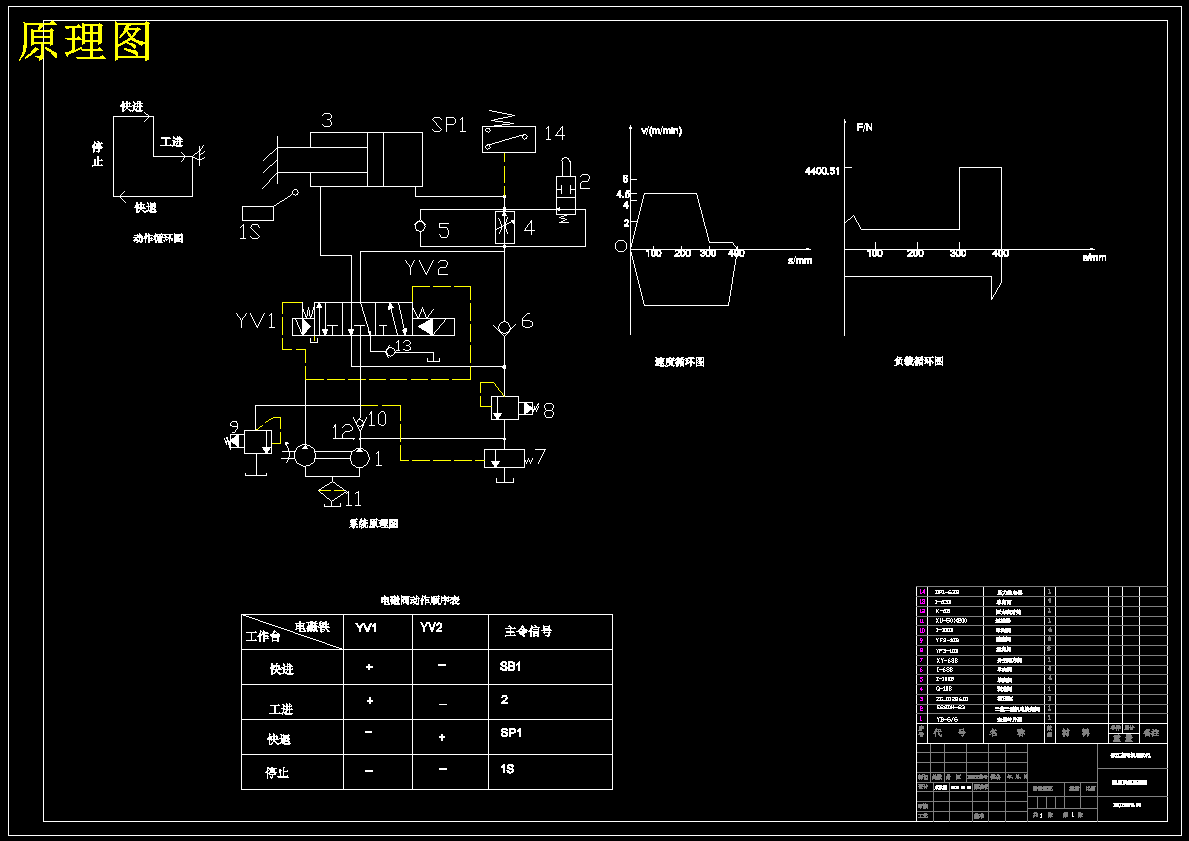Viewport: 1189px width, 841px height.
Task: Click the 名称 header in the title block
Action: (1007, 733)
